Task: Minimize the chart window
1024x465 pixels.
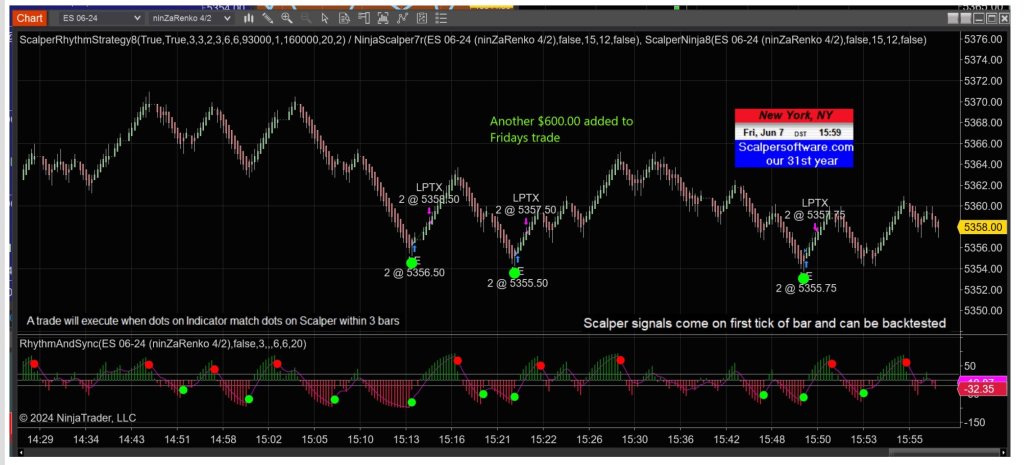Action: click(x=979, y=18)
